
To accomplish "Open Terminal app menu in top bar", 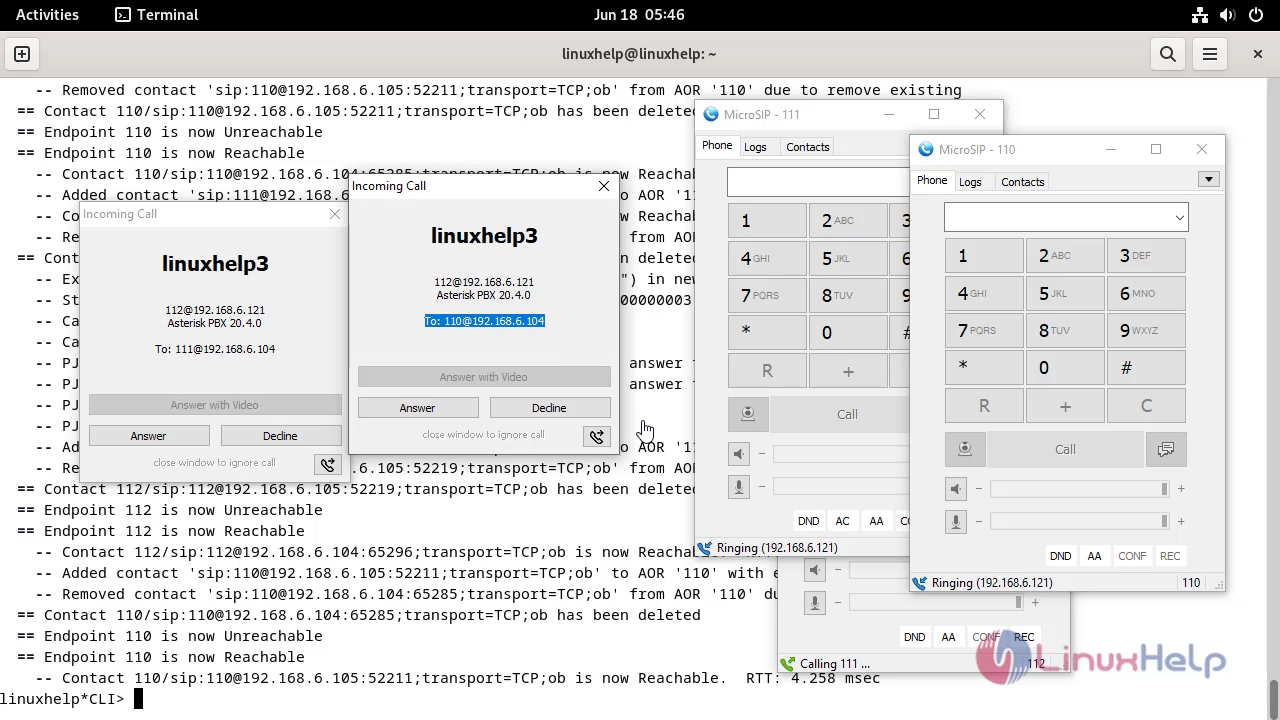I will 157,15.
